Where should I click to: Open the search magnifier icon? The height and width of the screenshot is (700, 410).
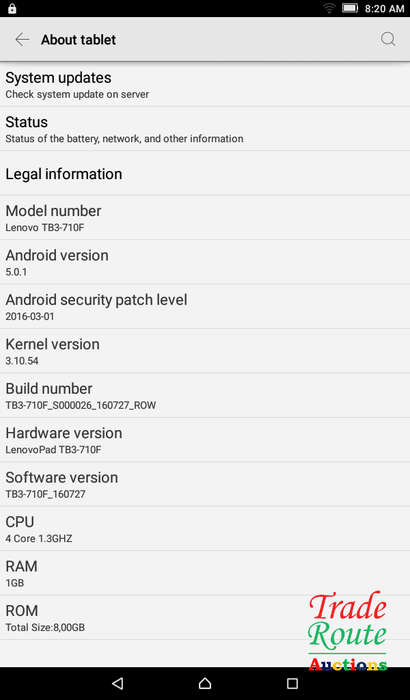[388, 39]
